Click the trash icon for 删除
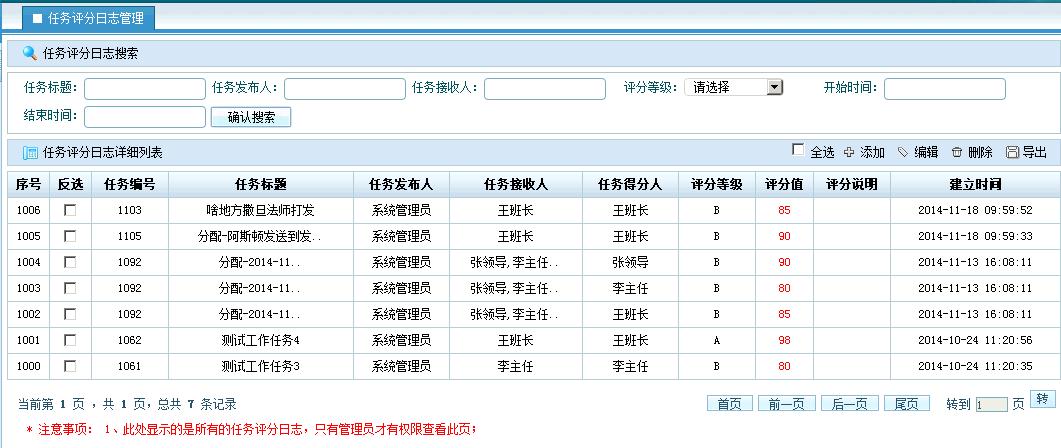 pyautogui.click(x=957, y=152)
